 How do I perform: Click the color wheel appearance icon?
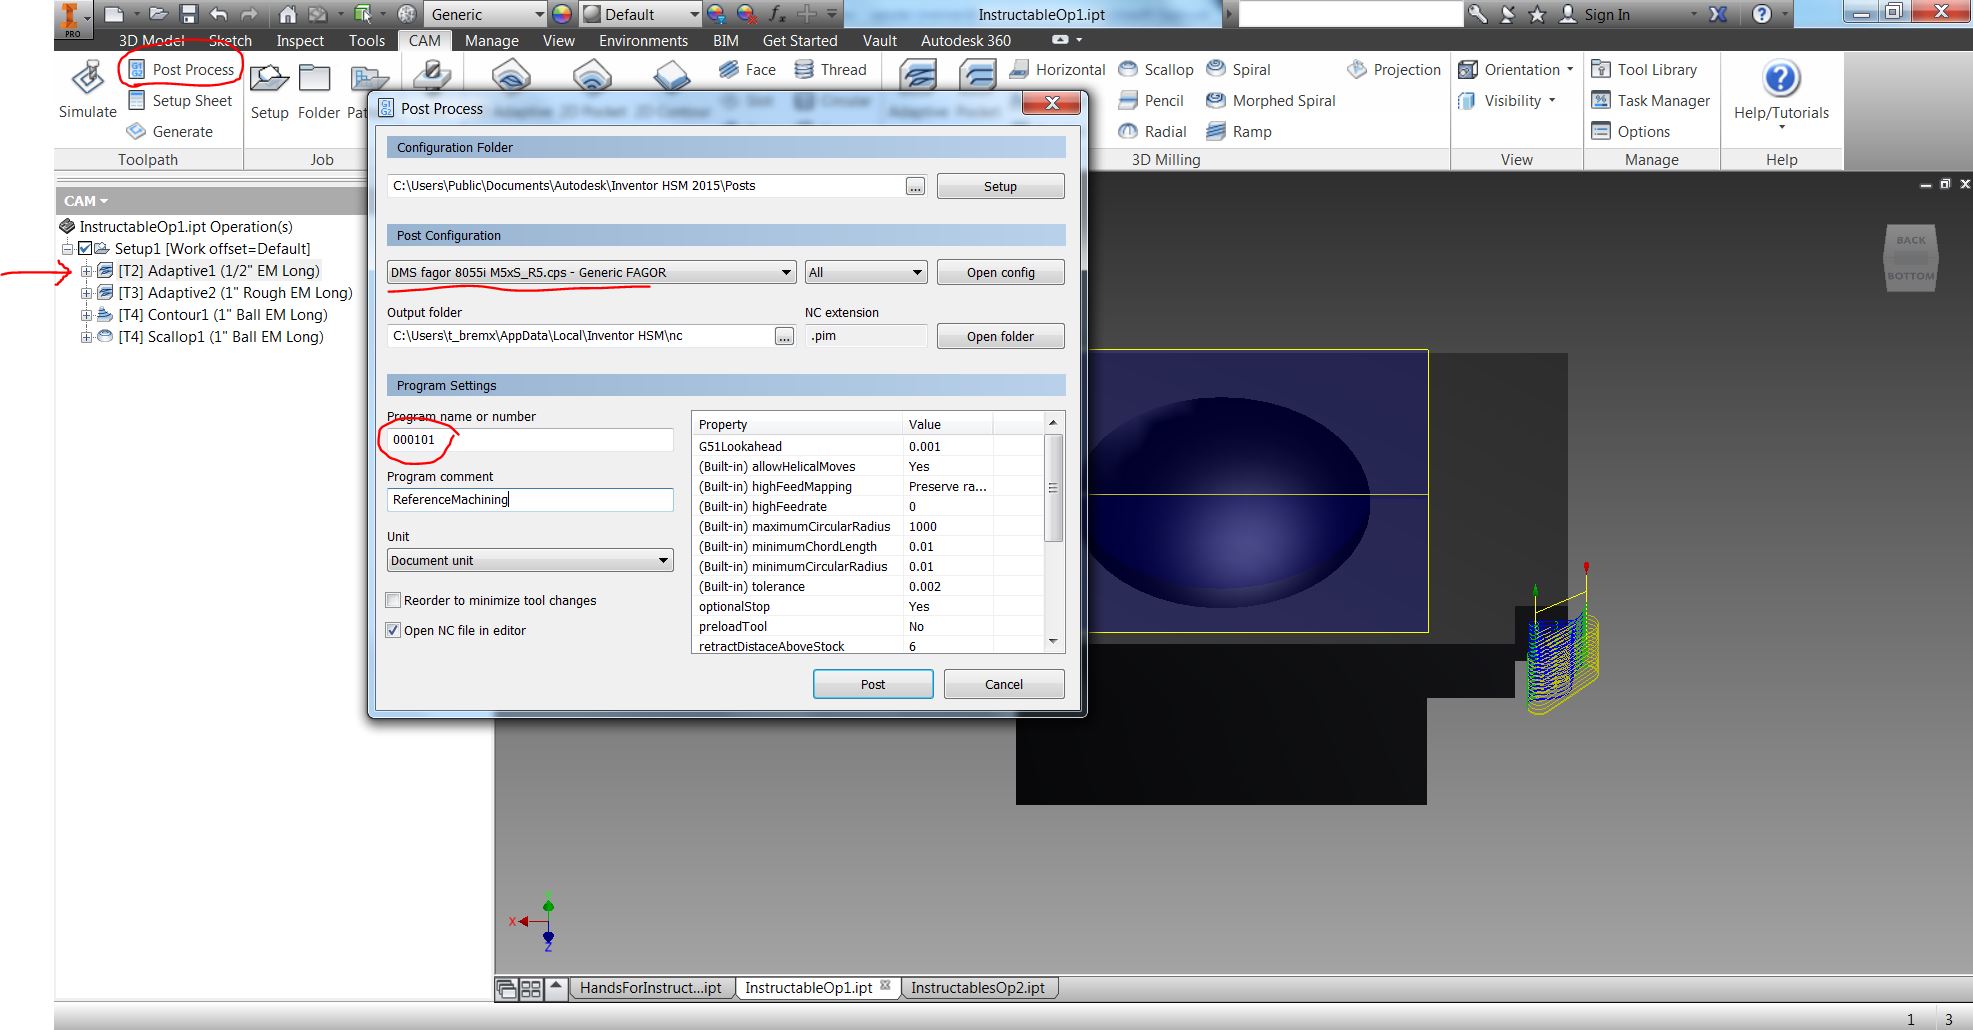562,14
